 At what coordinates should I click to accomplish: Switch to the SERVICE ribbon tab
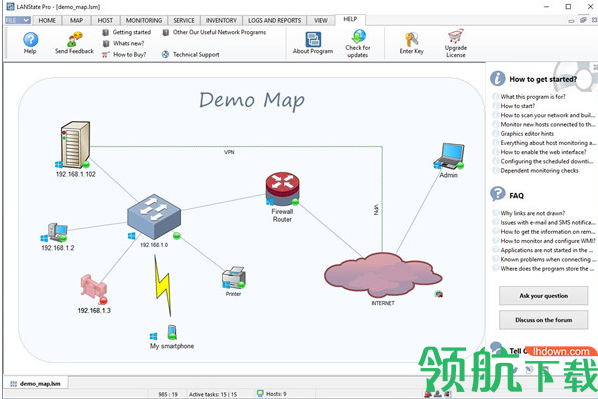(x=184, y=21)
